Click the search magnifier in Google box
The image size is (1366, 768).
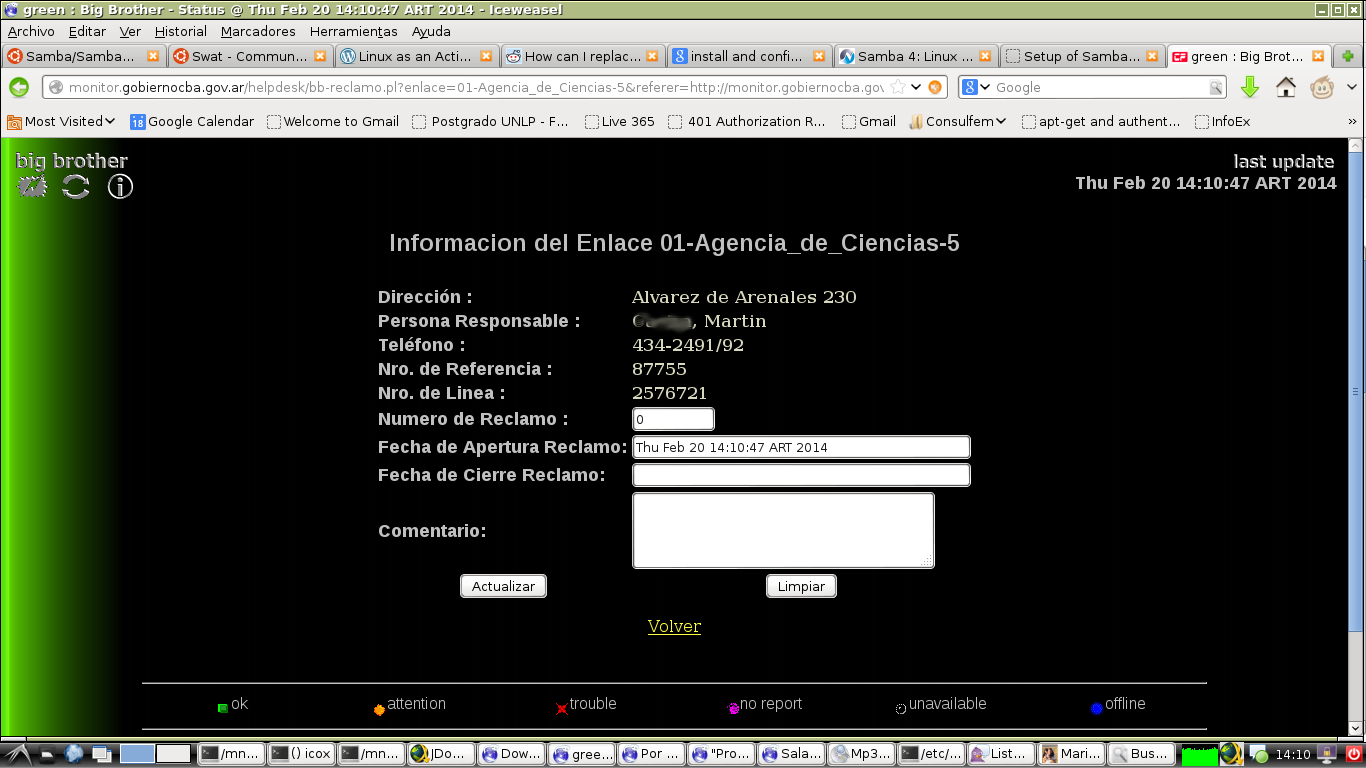(1216, 88)
